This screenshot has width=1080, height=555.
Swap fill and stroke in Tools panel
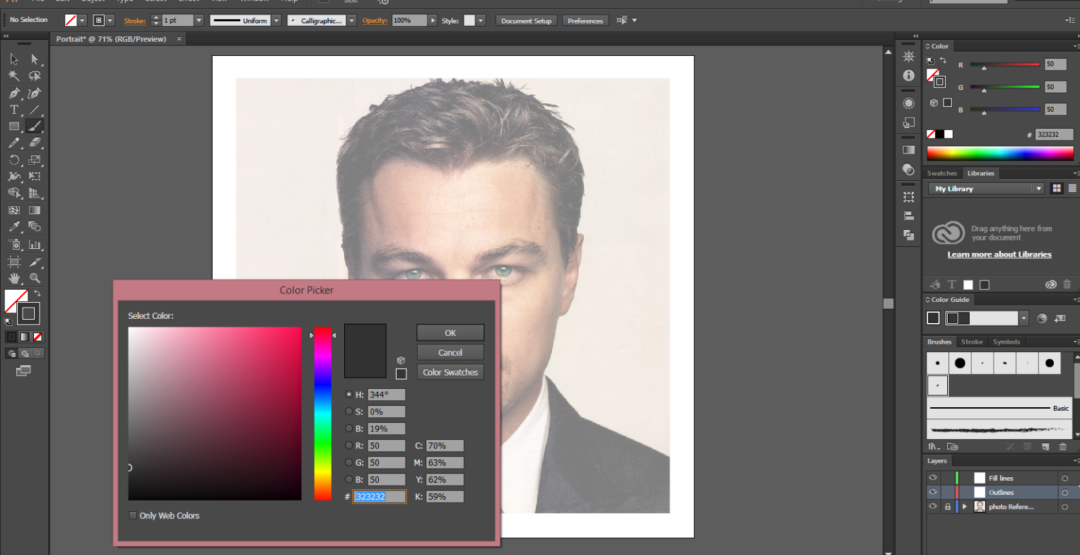click(38, 294)
